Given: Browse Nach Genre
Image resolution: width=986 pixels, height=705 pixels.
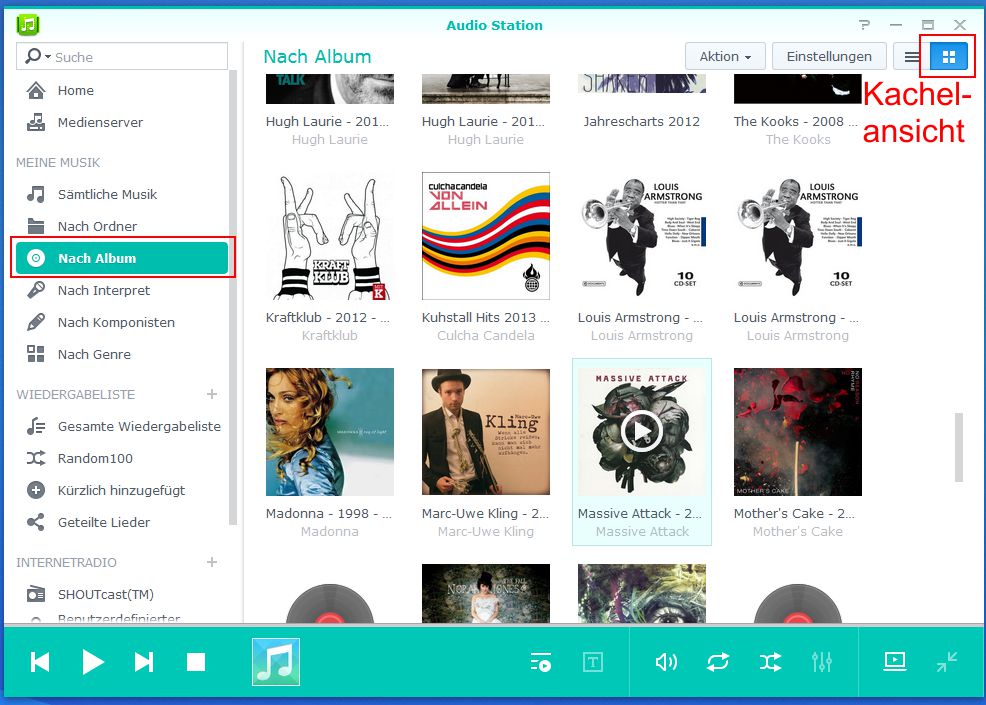Looking at the screenshot, I should 122,355.
